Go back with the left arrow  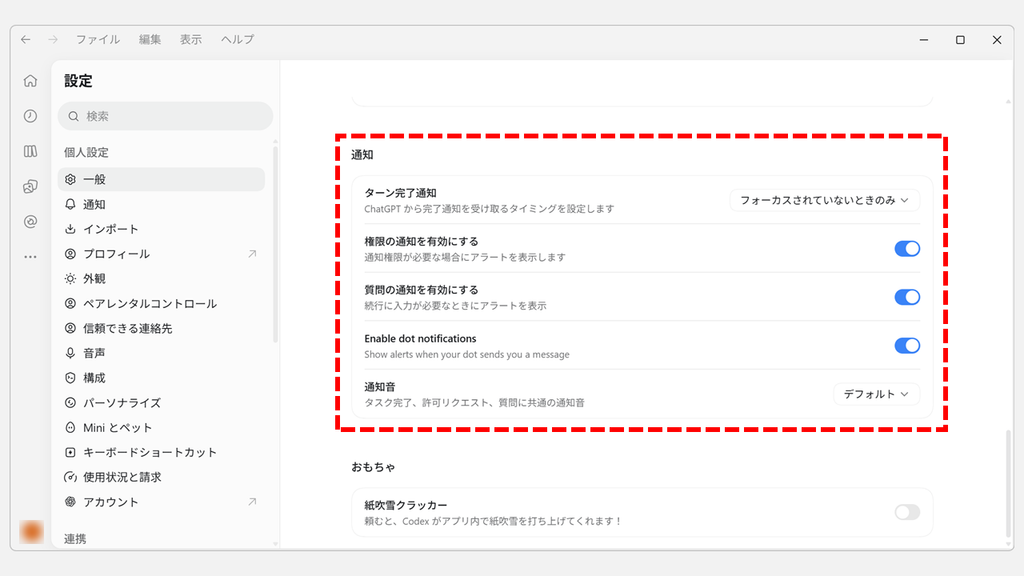click(25, 40)
